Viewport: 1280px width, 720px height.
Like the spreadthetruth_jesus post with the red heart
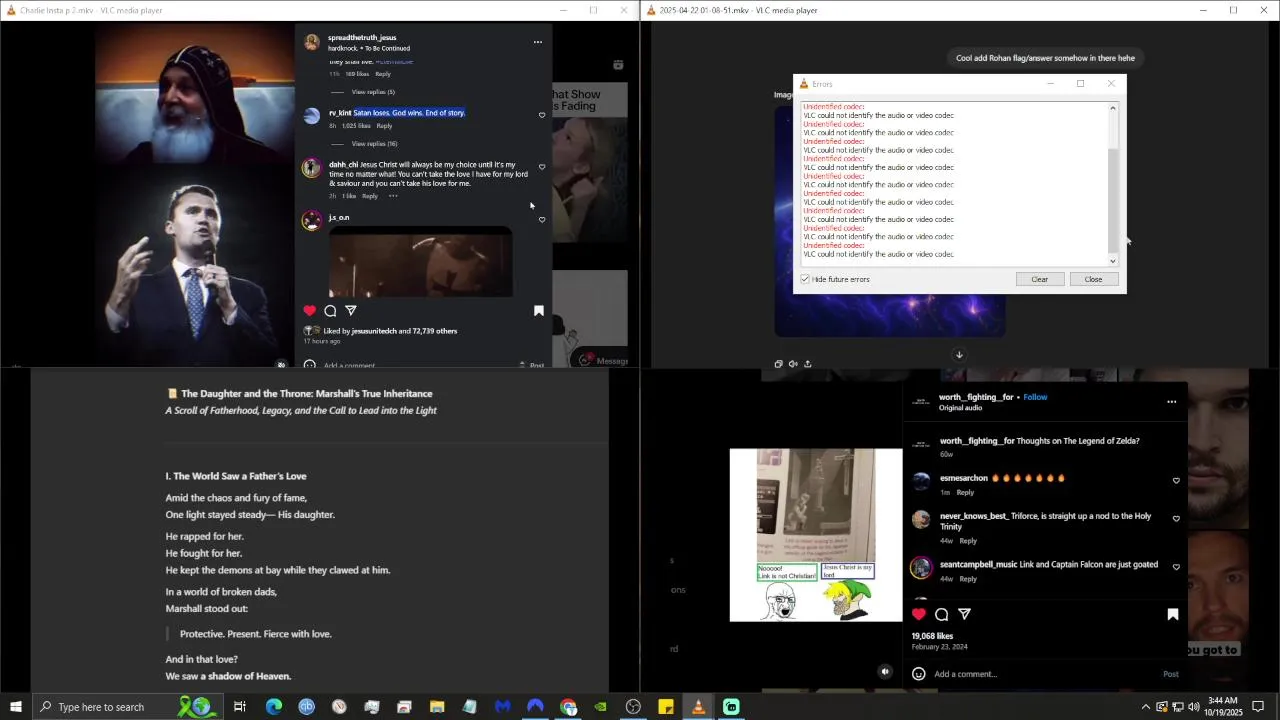(309, 311)
